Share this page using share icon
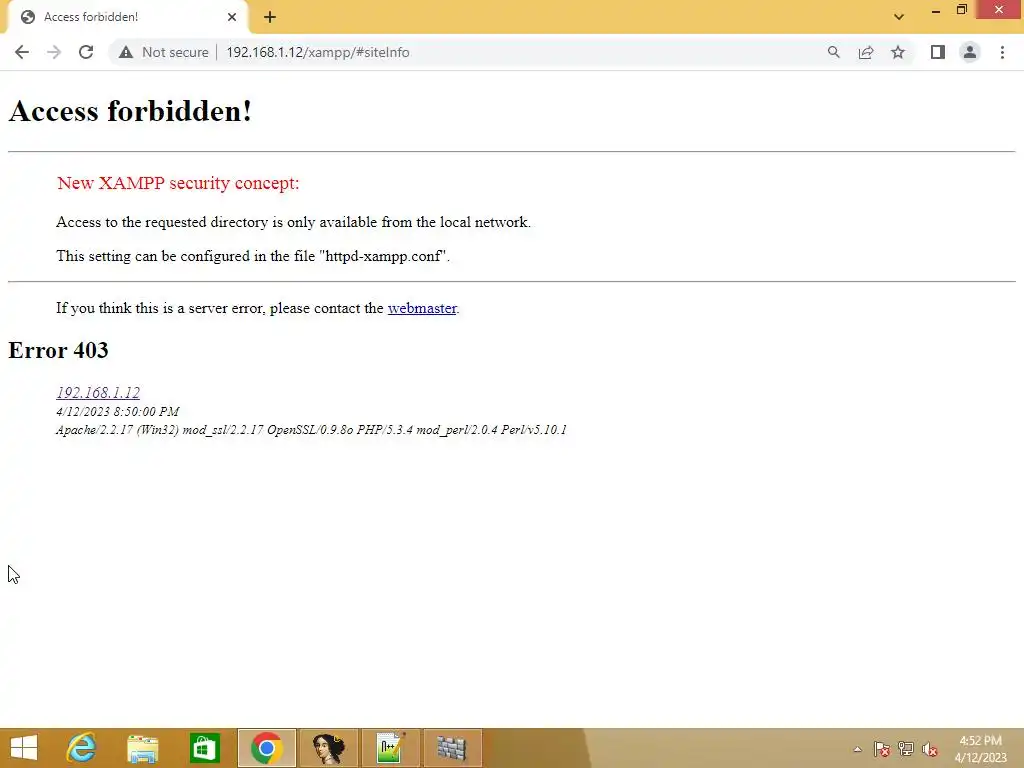 coord(865,52)
